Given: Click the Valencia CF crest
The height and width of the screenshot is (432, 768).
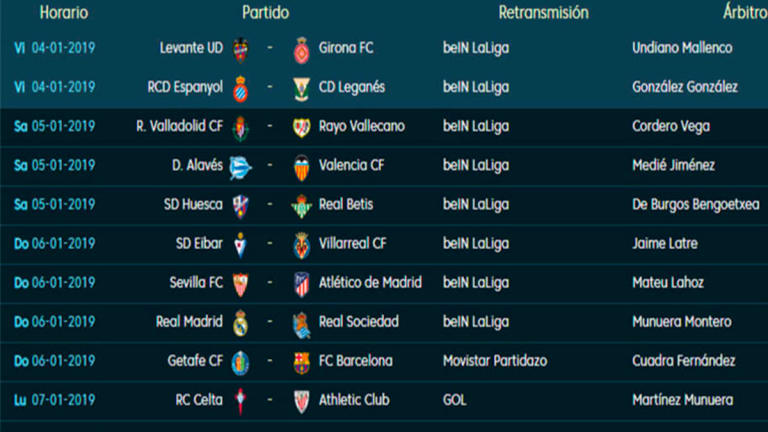Looking at the screenshot, I should [x=300, y=166].
